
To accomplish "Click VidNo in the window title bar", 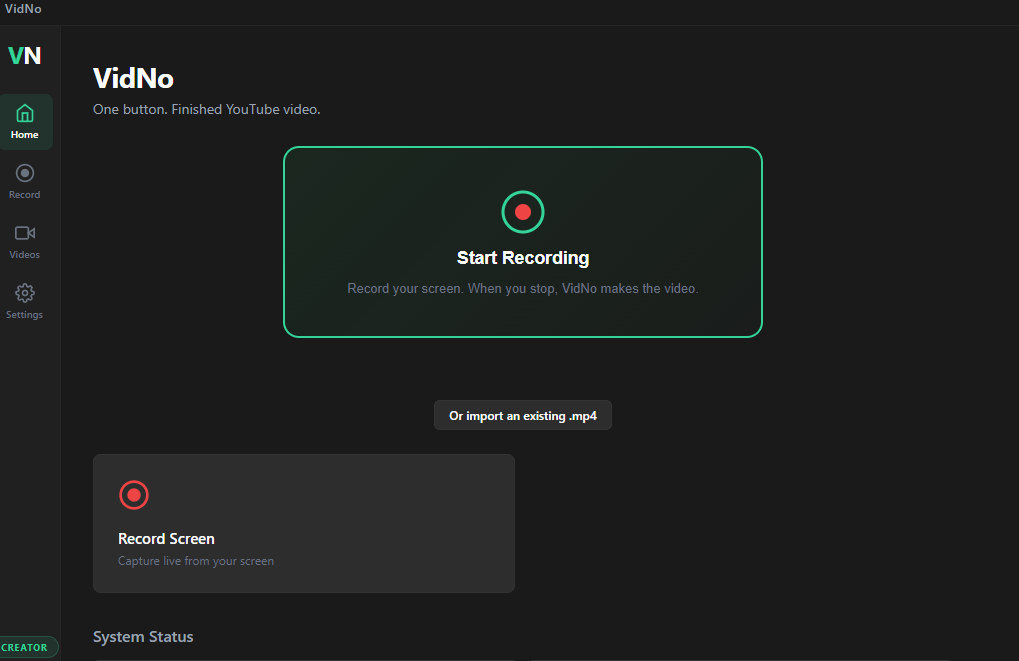I will click(x=22, y=11).
